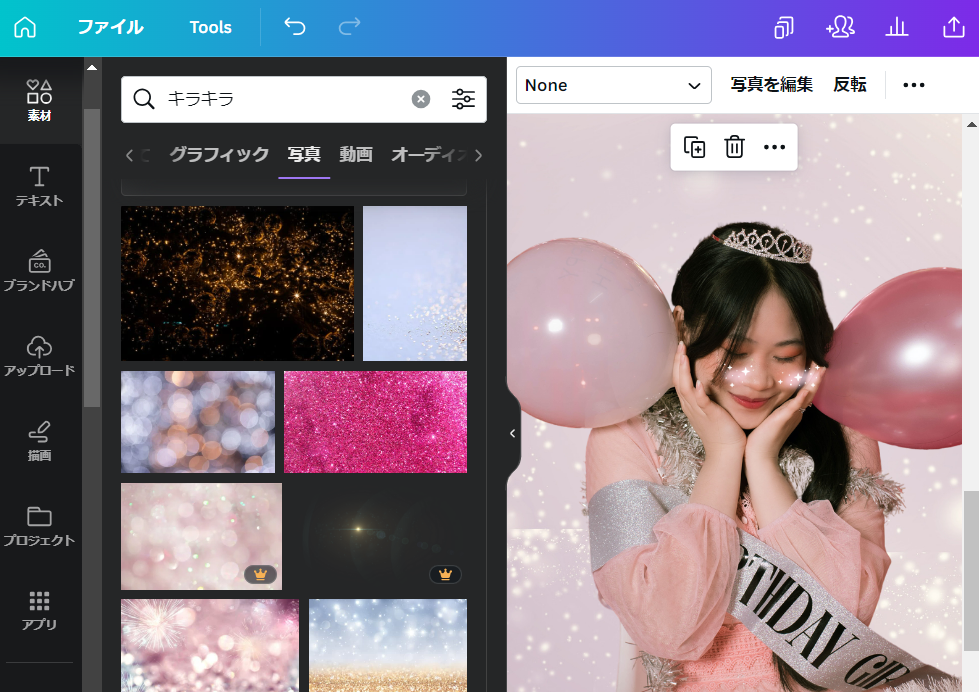Open the None filter dropdown
This screenshot has height=692, width=979.
coord(614,85)
